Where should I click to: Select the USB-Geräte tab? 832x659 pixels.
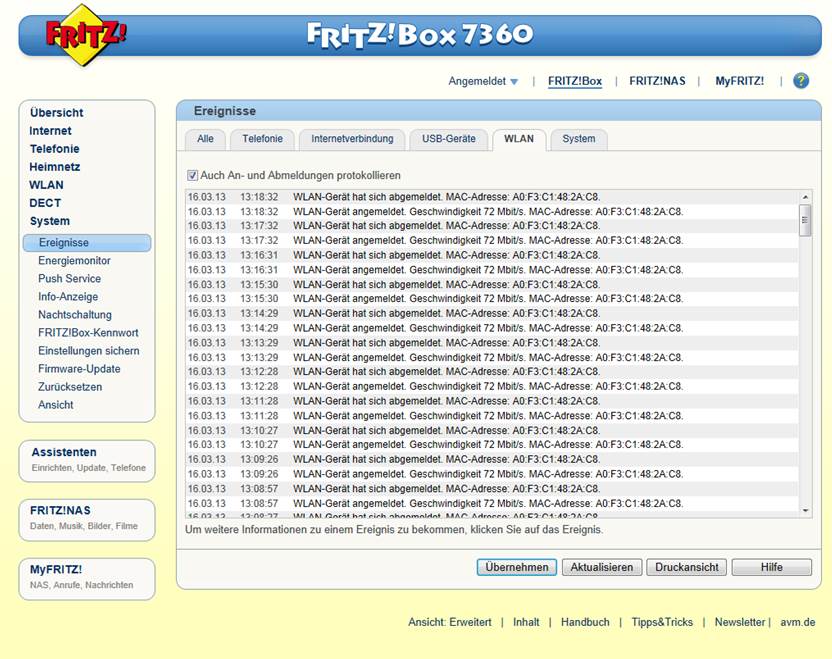click(x=448, y=139)
